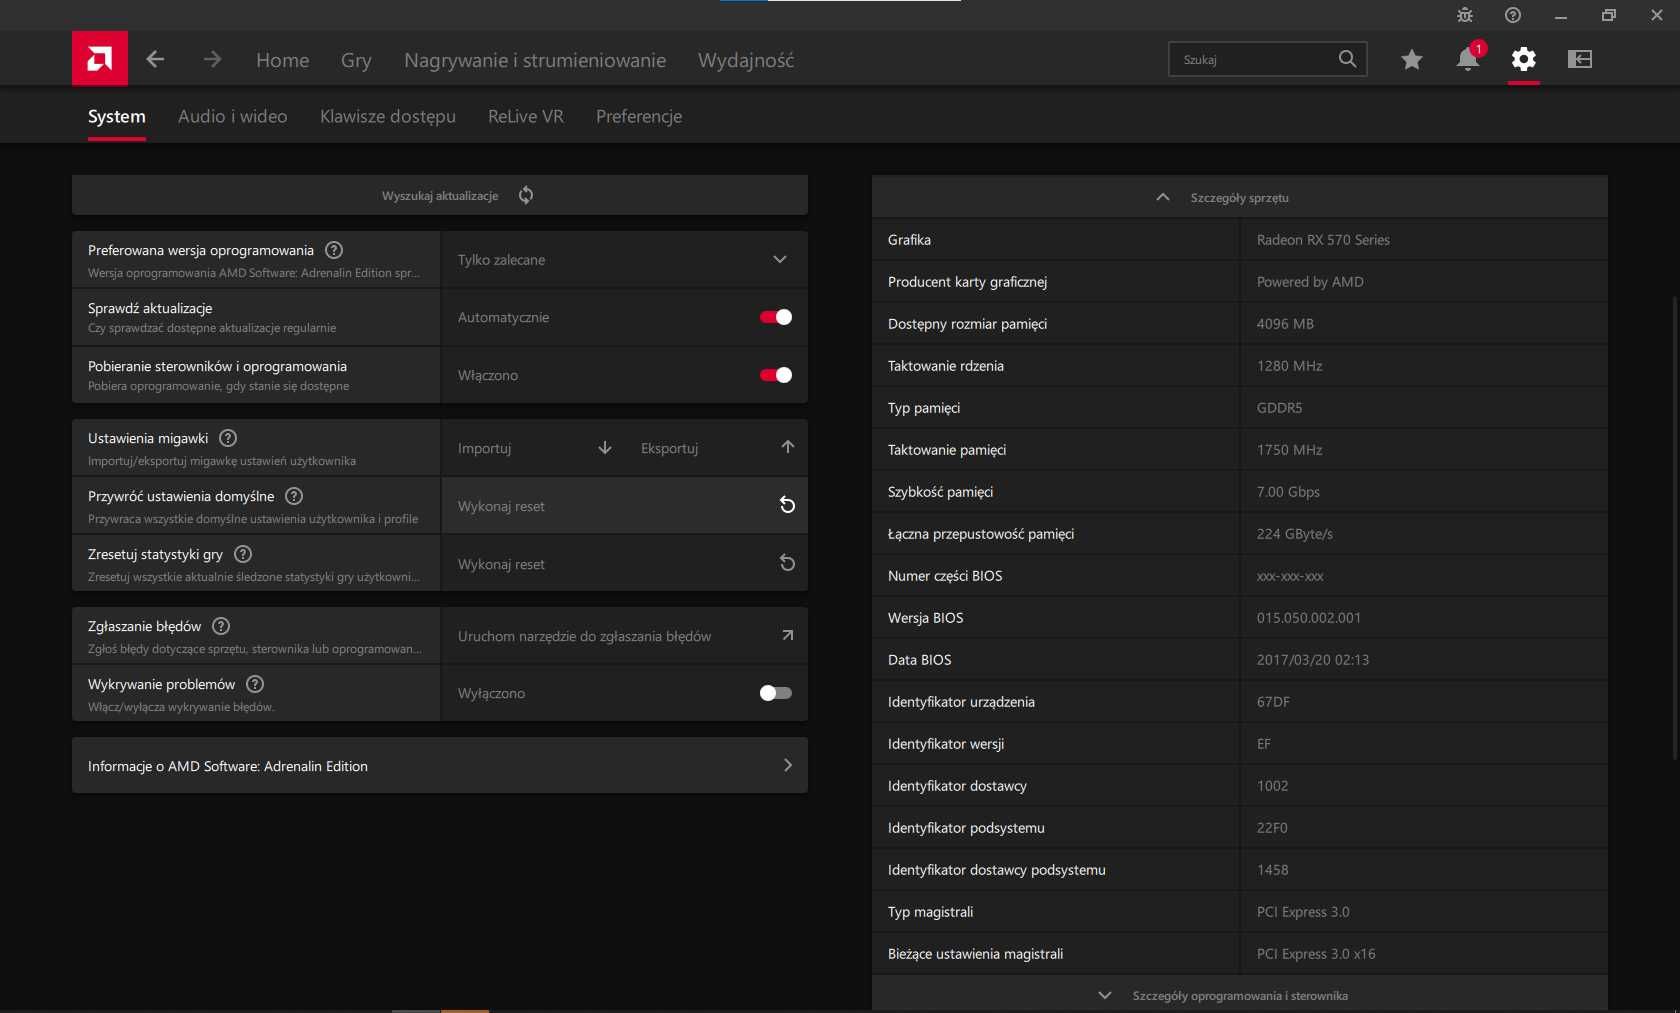Viewport: 1680px width, 1013px height.
Task: Click the GDDR5 memory type value
Action: point(1279,408)
